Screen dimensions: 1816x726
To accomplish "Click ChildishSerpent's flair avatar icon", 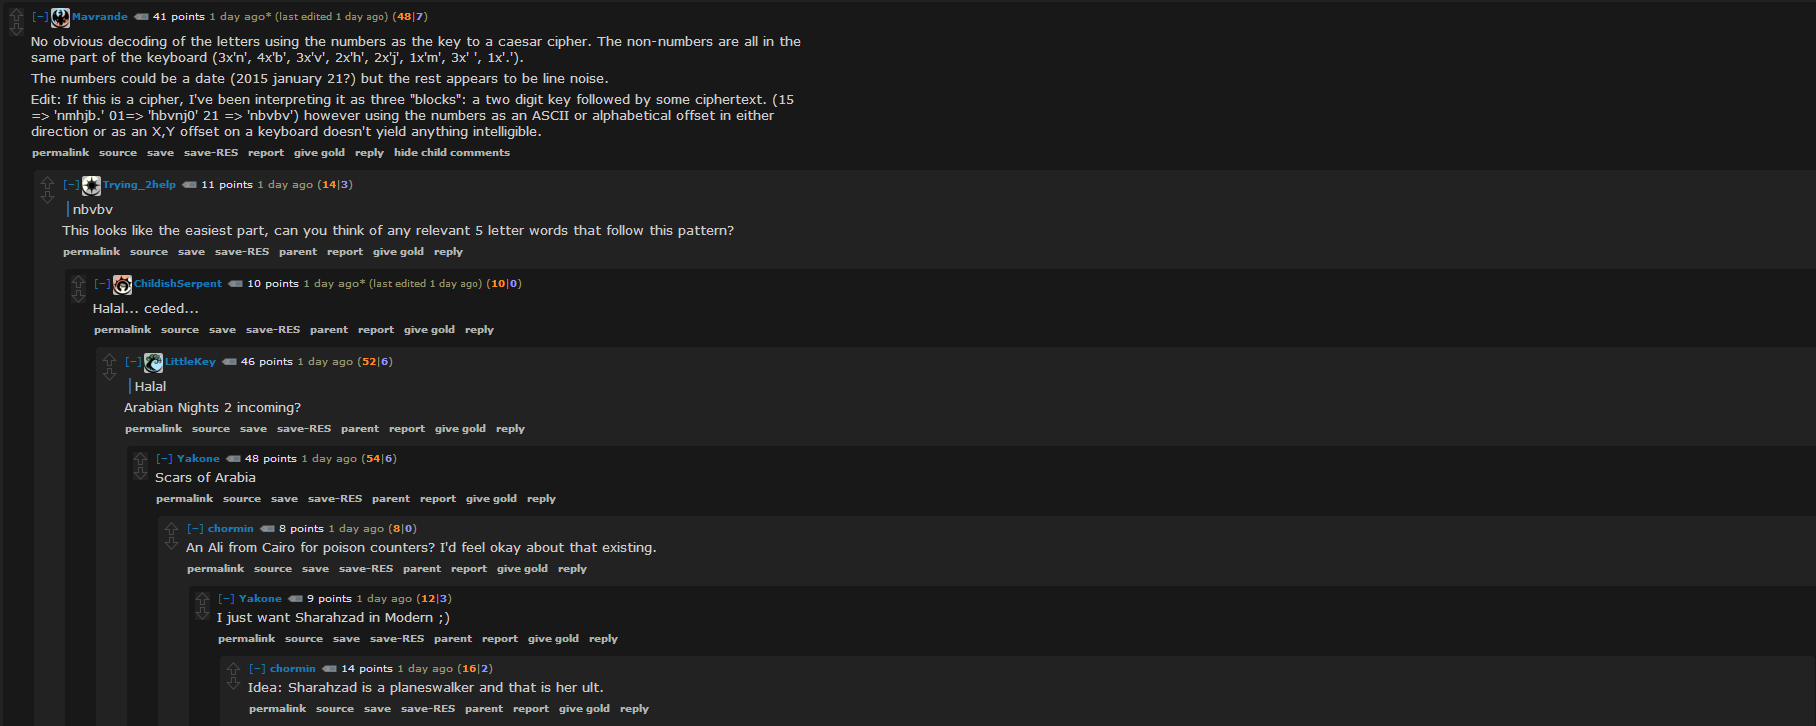I will (x=123, y=284).
